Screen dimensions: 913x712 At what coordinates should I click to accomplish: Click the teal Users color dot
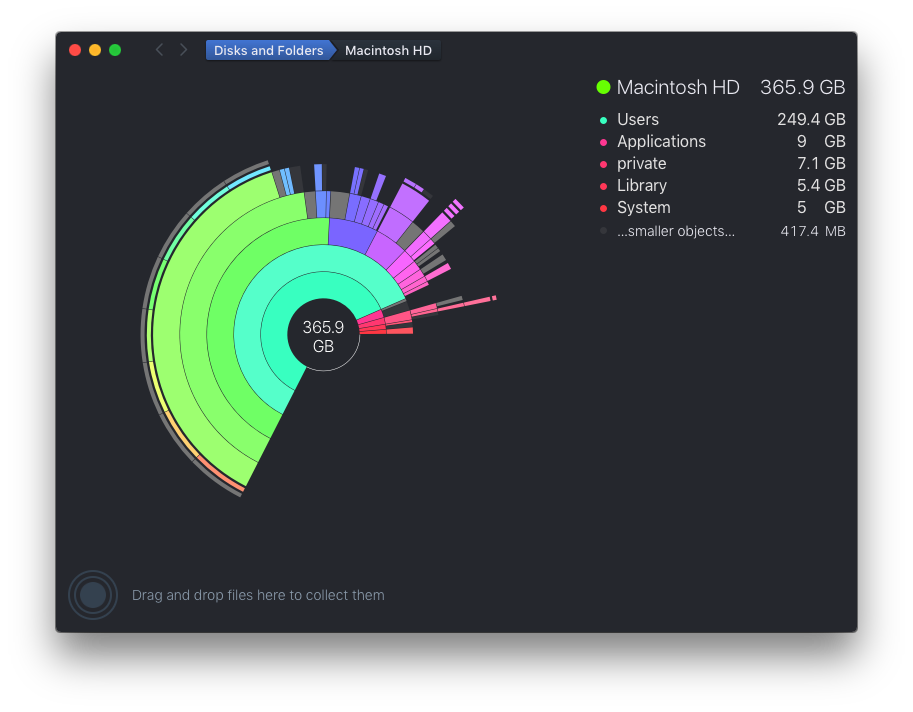[603, 121]
